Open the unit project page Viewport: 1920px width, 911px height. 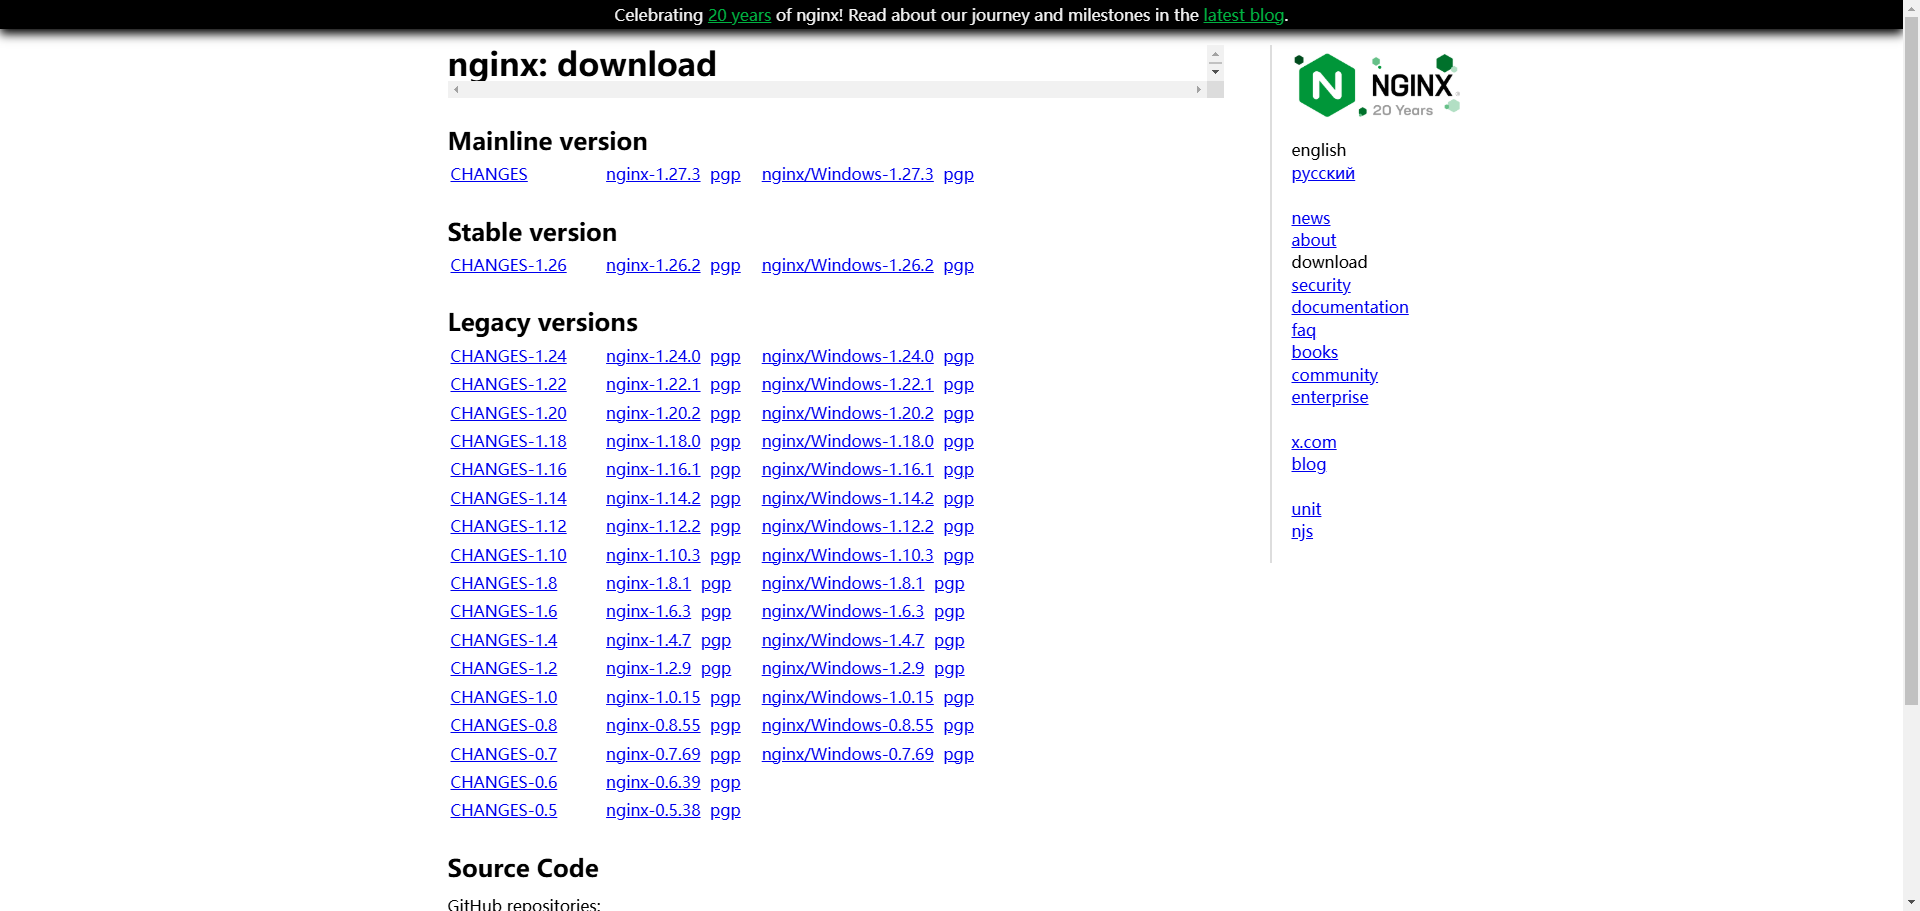coord(1306,509)
